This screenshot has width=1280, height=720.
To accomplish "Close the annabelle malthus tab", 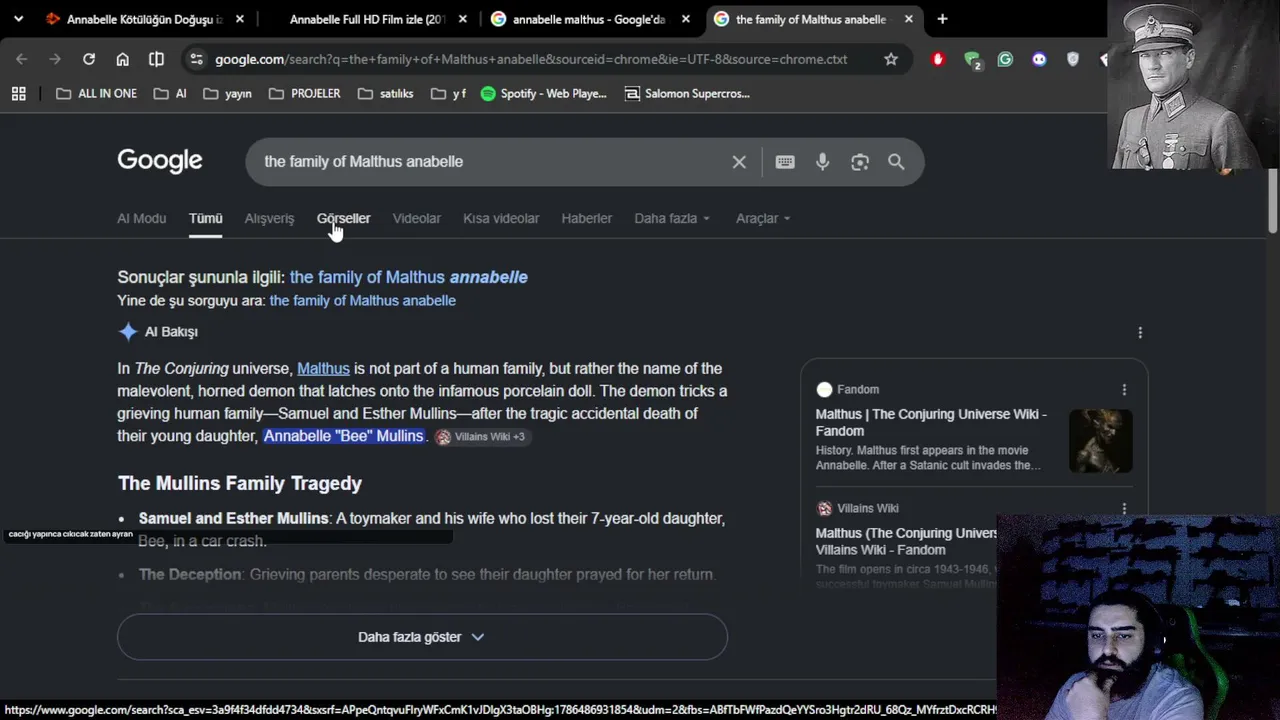I will pos(685,19).
